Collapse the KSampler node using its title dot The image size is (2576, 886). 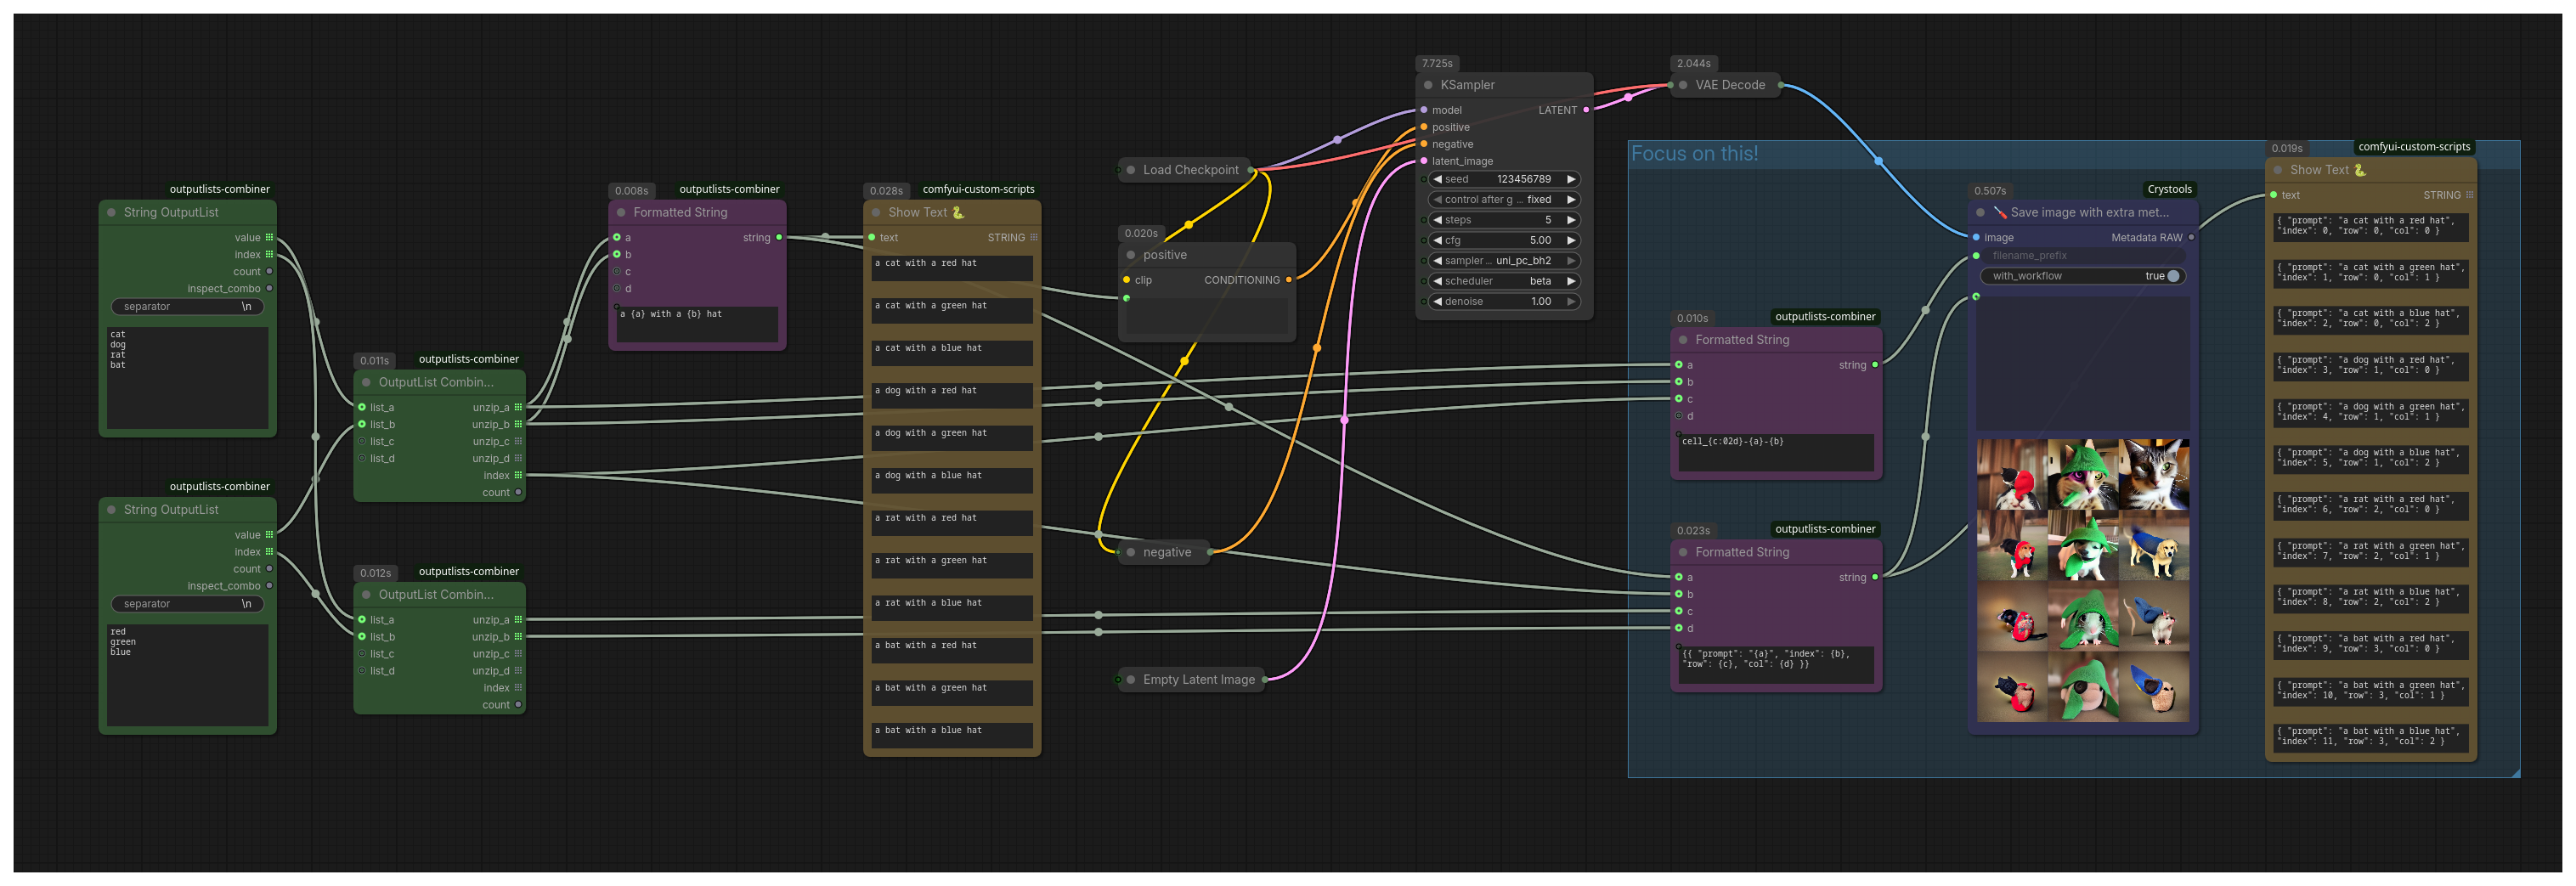point(1428,85)
